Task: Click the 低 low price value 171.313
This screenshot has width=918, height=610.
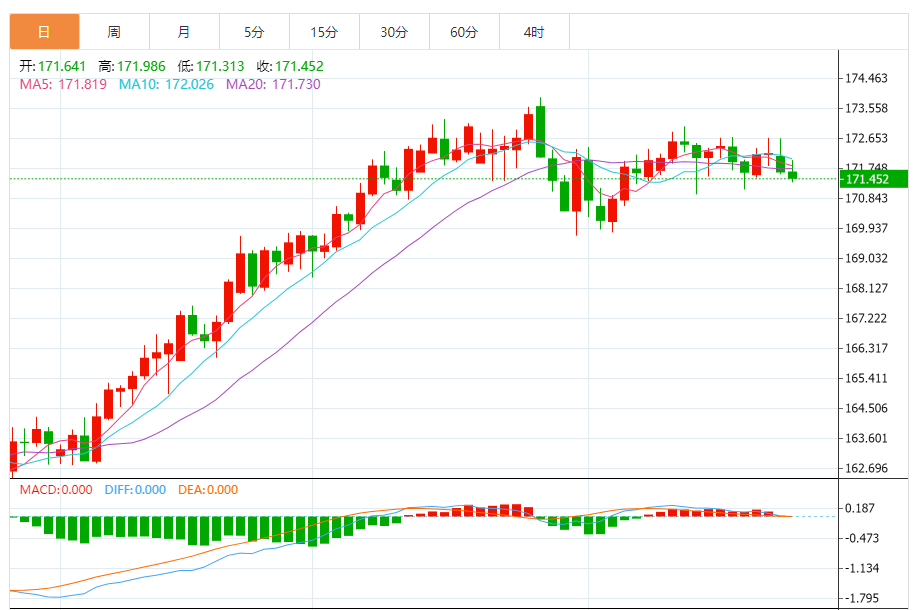Action: pos(221,66)
